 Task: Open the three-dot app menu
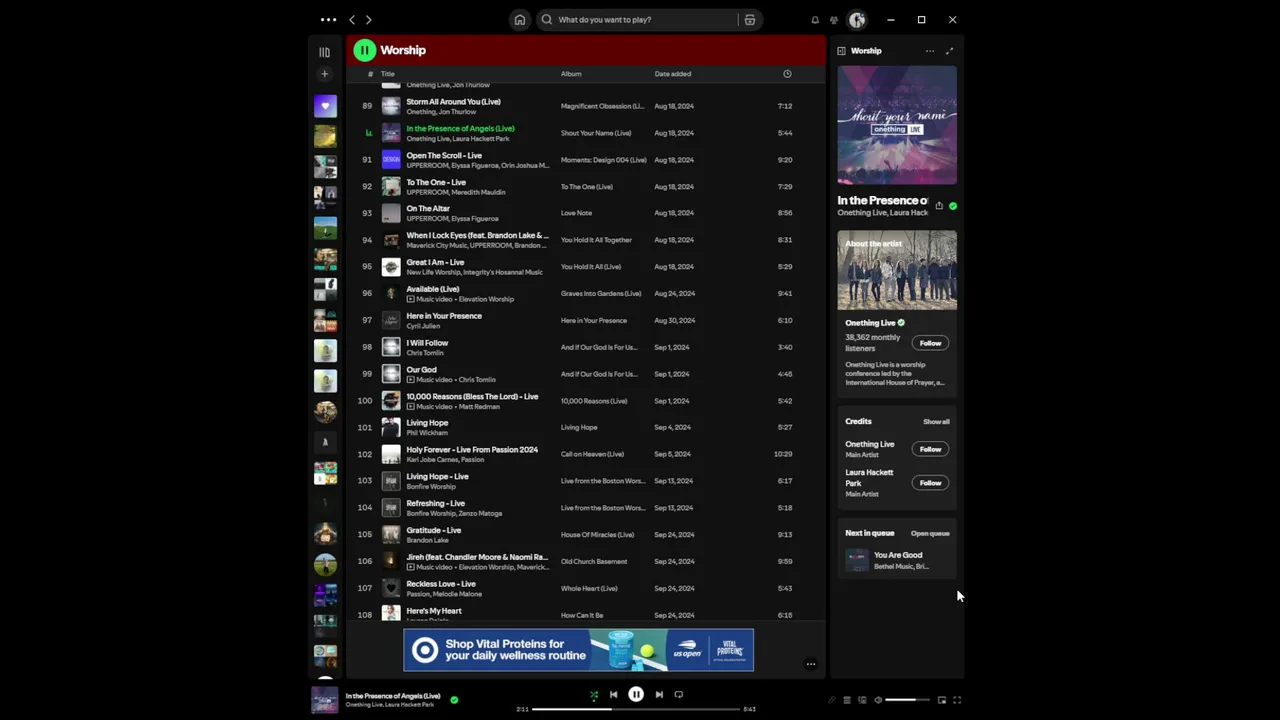[328, 19]
